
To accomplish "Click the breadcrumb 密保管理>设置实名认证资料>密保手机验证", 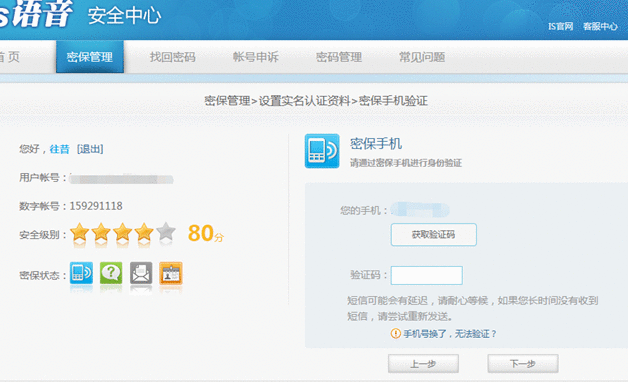I will click(x=316, y=101).
